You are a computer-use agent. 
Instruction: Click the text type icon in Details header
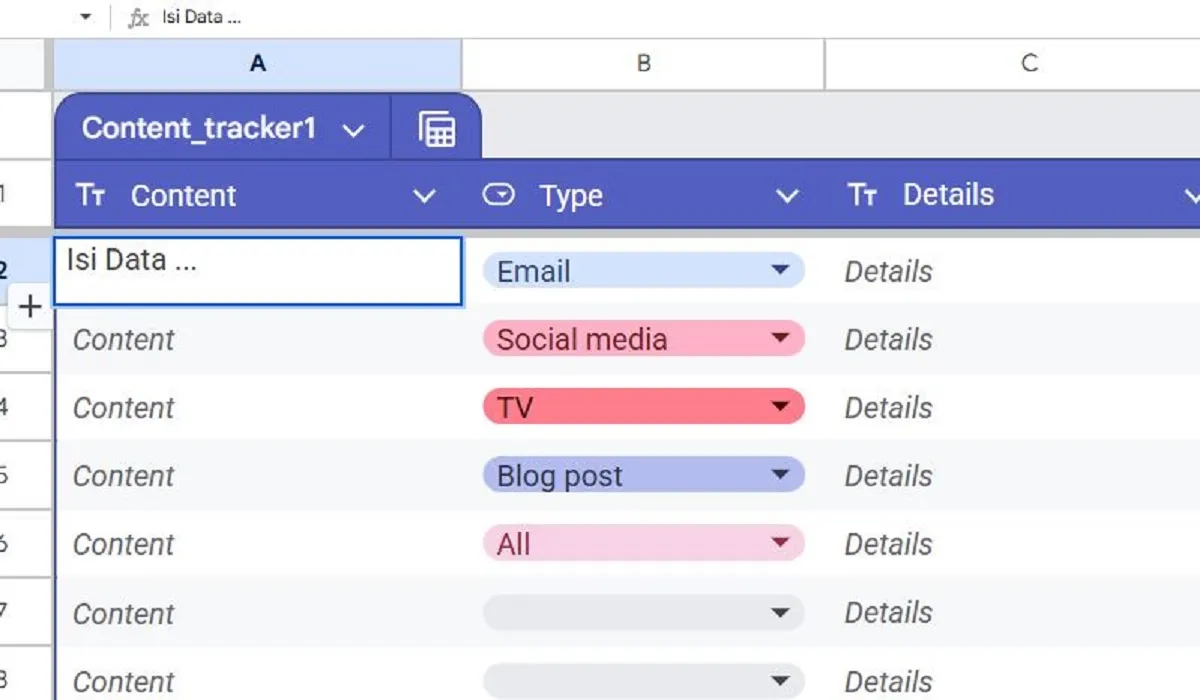click(x=862, y=194)
